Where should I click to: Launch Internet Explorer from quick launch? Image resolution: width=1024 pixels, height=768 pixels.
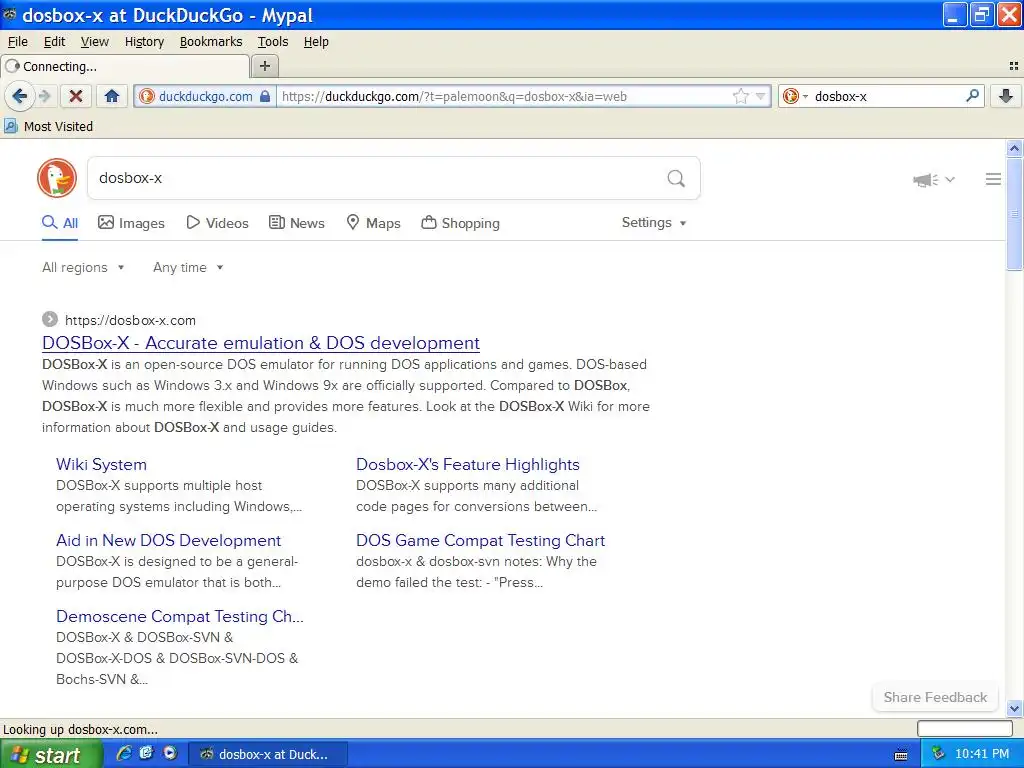(x=123, y=754)
